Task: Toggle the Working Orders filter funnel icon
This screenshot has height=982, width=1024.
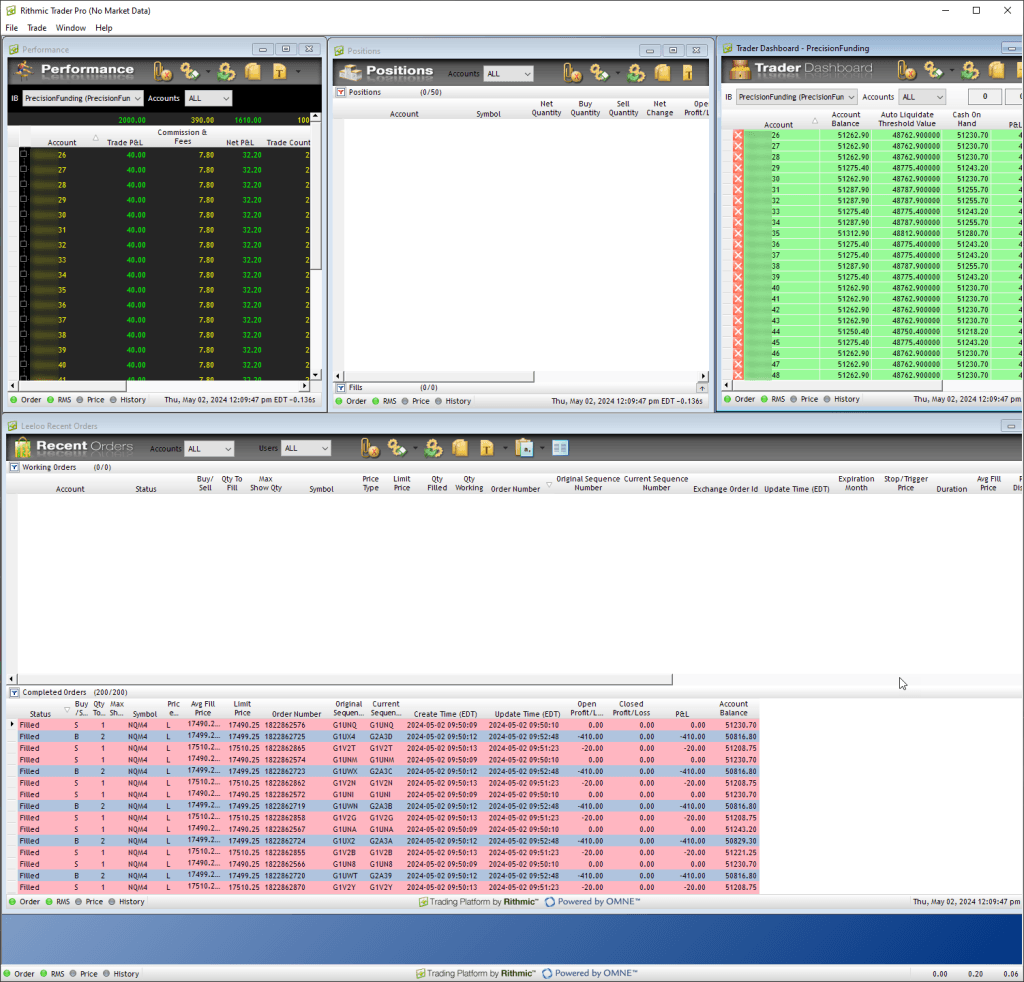Action: coord(14,467)
